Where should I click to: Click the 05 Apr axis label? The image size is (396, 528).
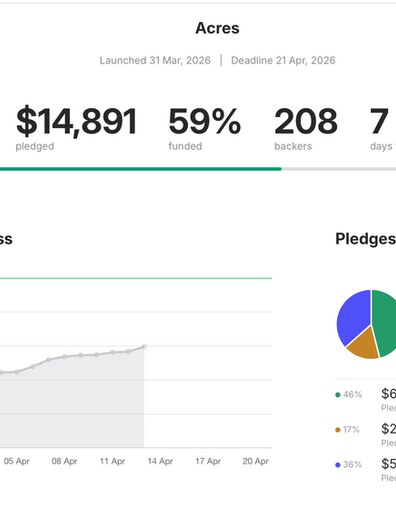(x=16, y=461)
